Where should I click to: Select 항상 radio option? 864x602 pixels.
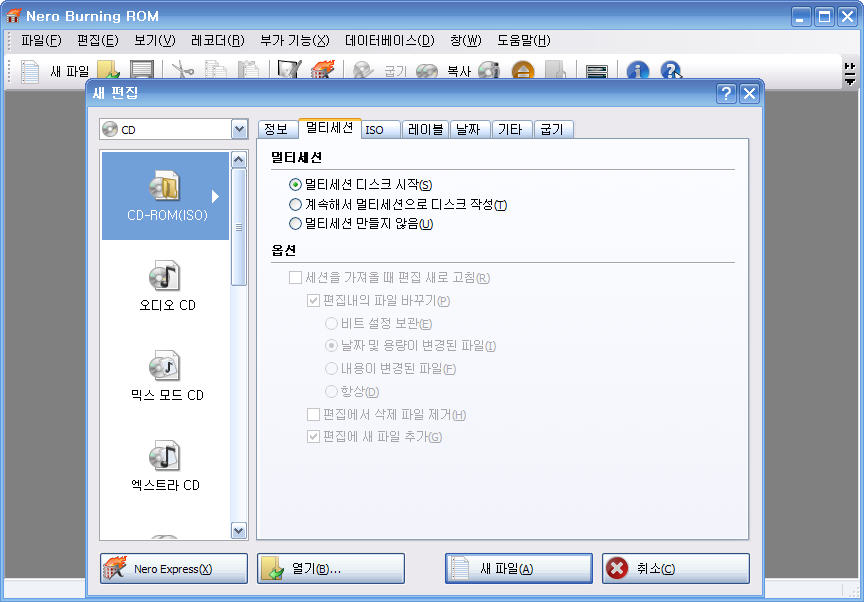tap(331, 391)
